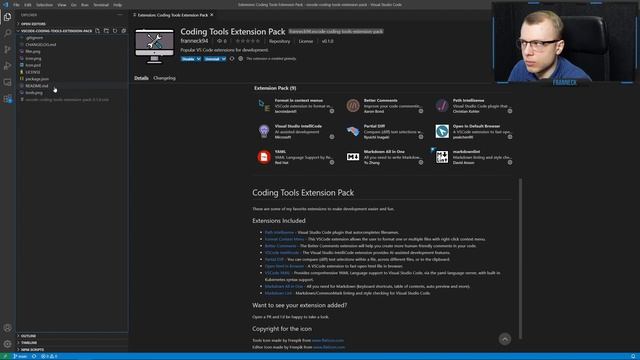640x360 pixels.
Task: Click the extension manage gear icon
Action: tap(240, 59)
